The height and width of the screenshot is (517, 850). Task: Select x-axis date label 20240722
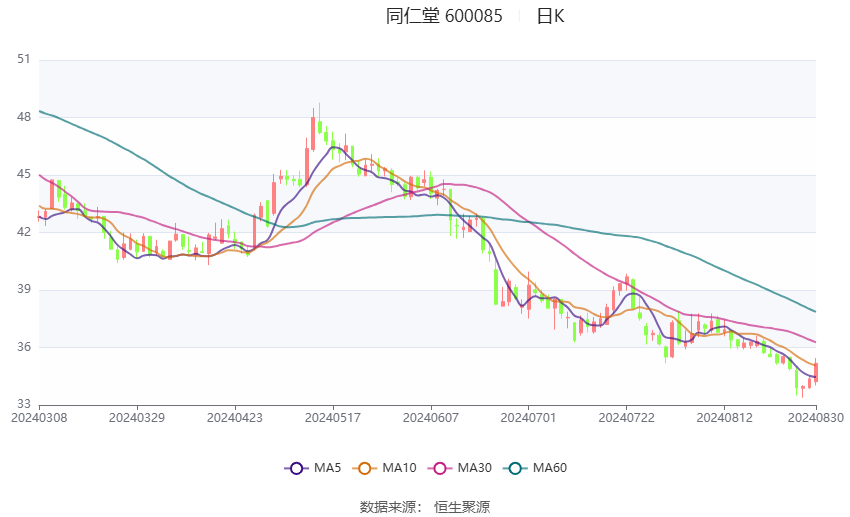(626, 418)
